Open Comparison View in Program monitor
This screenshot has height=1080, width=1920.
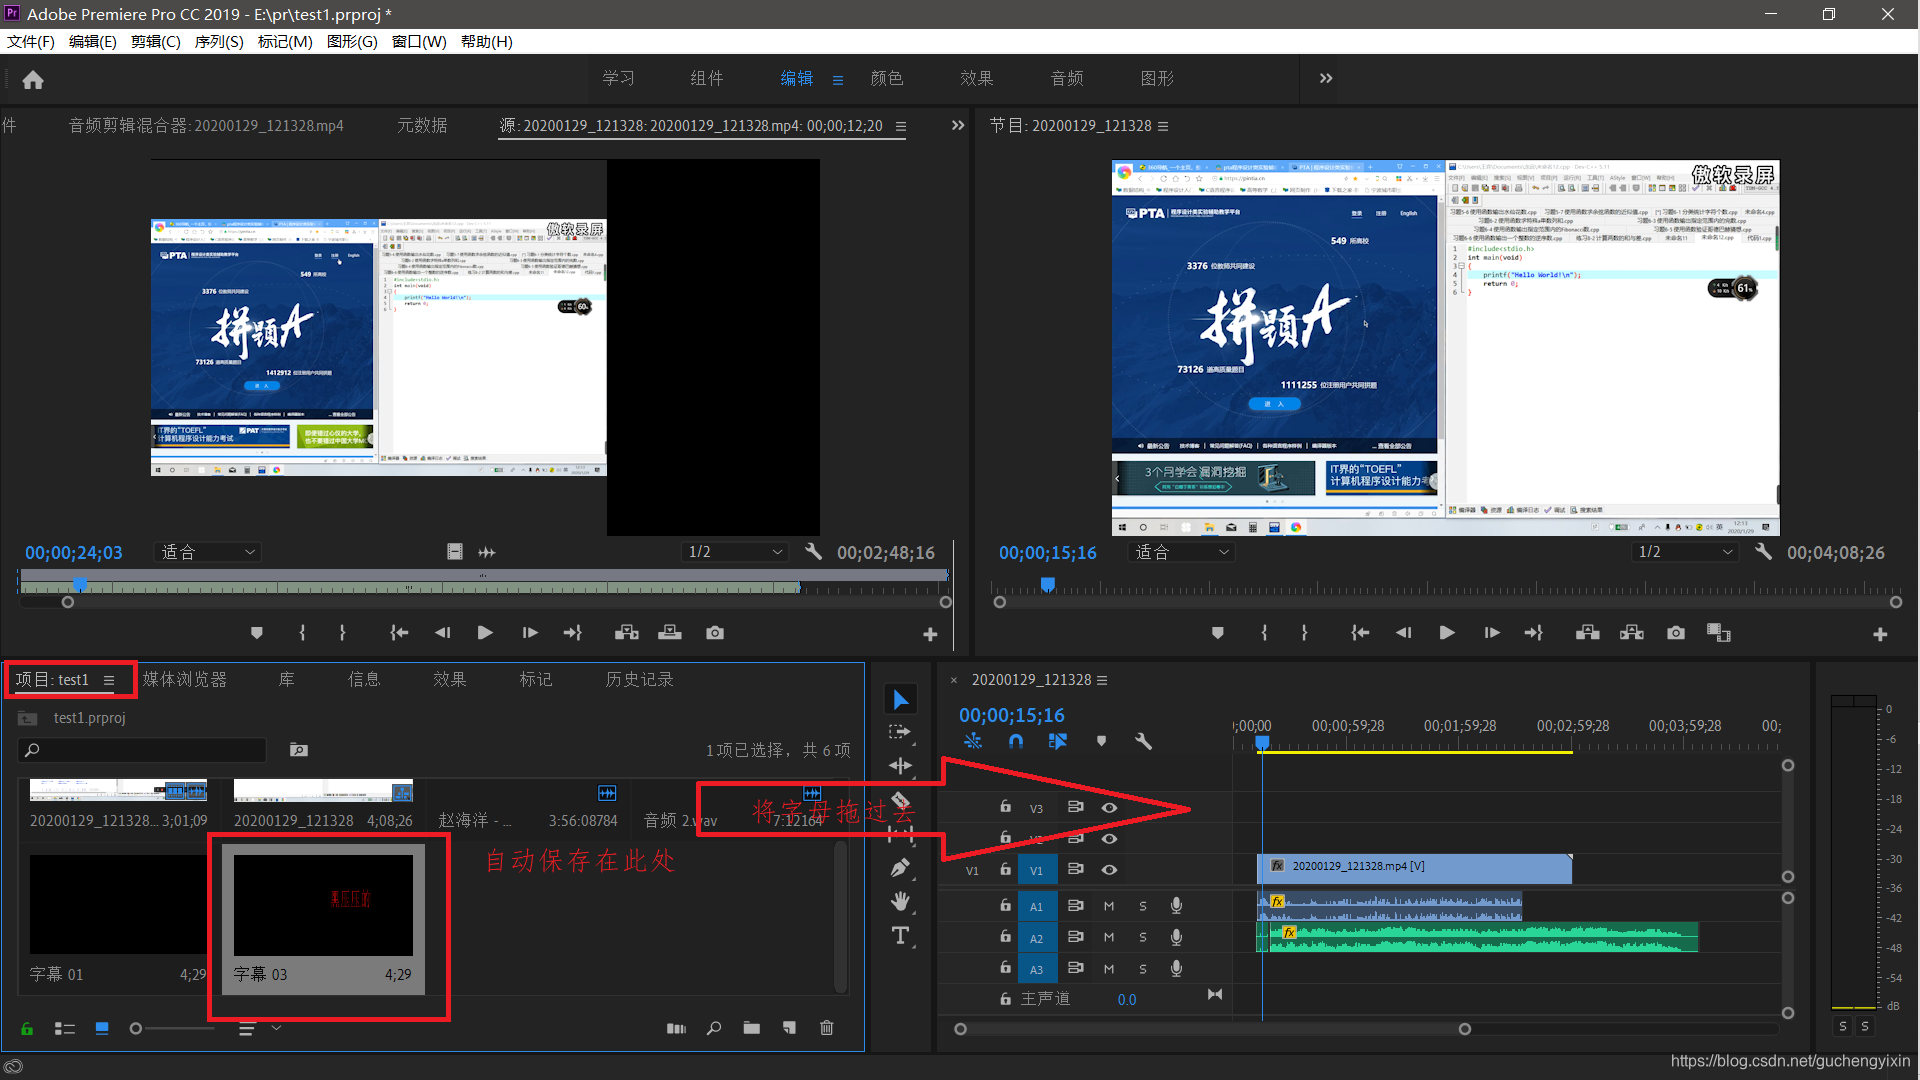point(1719,633)
